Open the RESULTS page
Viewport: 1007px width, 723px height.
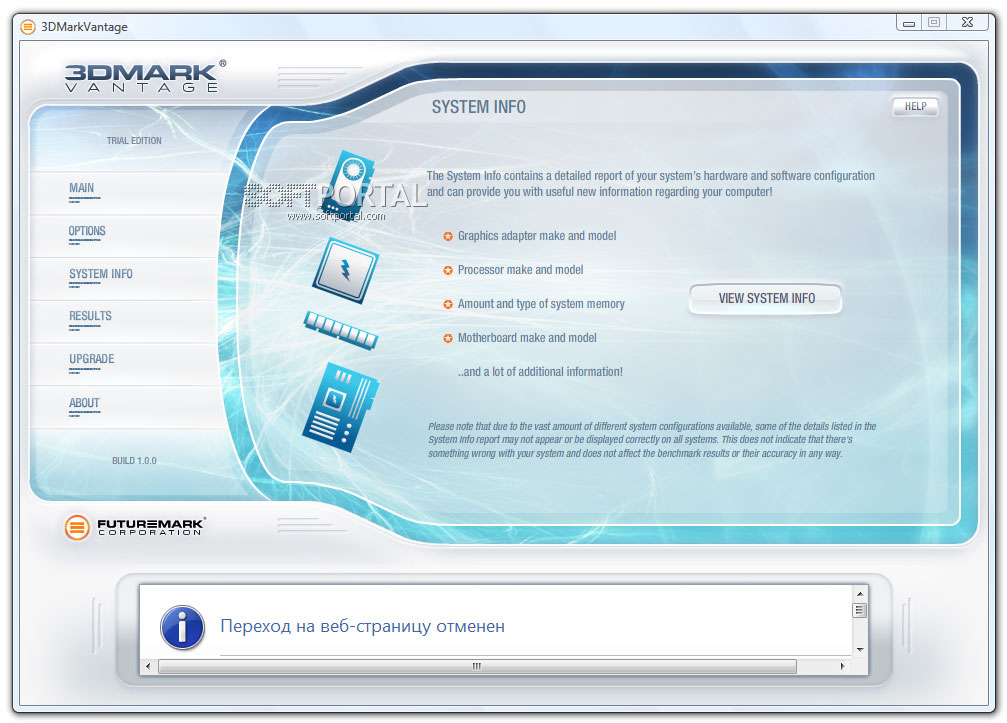pyautogui.click(x=90, y=316)
